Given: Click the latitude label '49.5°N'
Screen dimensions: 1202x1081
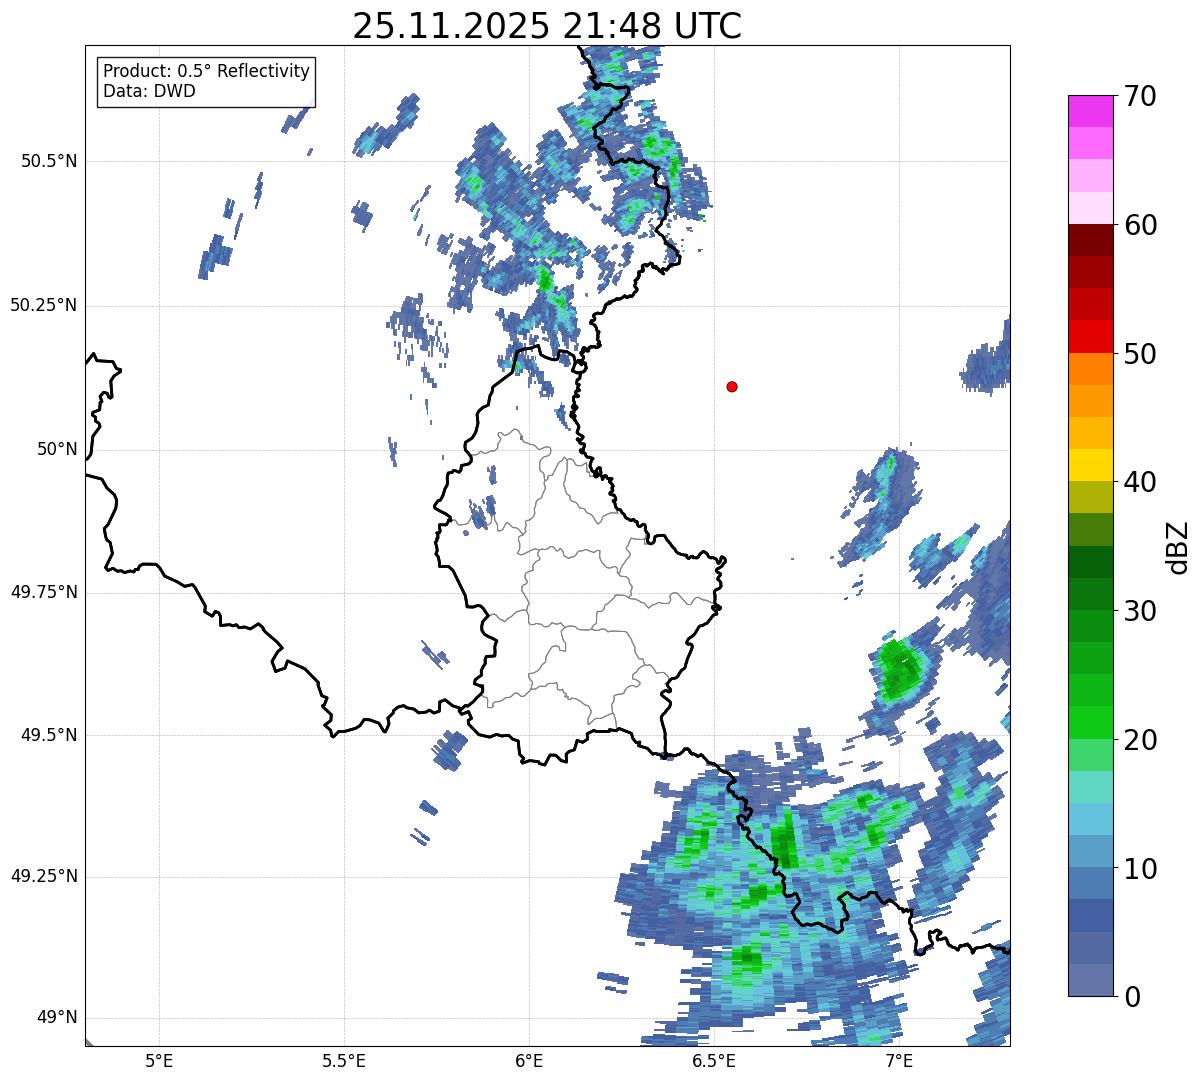Looking at the screenshot, I should pyautogui.click(x=49, y=735).
